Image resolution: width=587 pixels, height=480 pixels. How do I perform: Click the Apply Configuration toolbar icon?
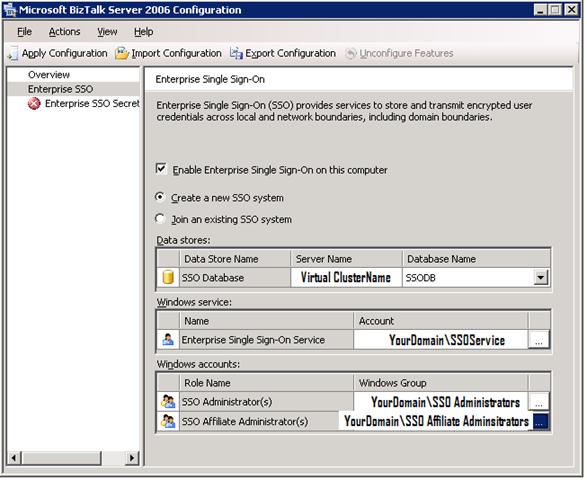pos(13,53)
